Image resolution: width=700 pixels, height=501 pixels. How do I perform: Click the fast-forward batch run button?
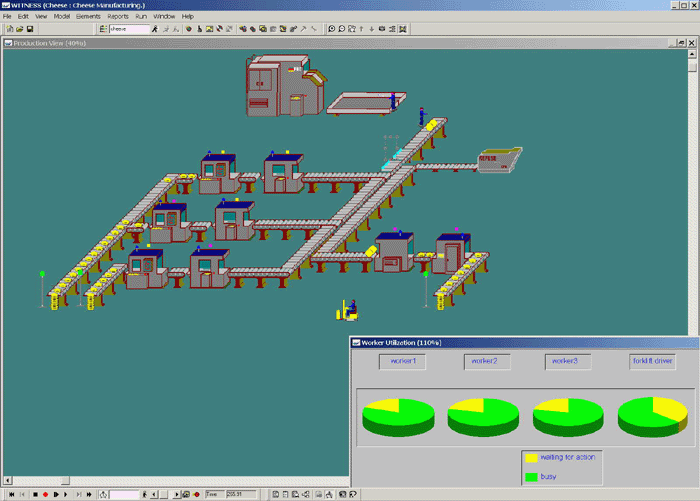coord(89,494)
